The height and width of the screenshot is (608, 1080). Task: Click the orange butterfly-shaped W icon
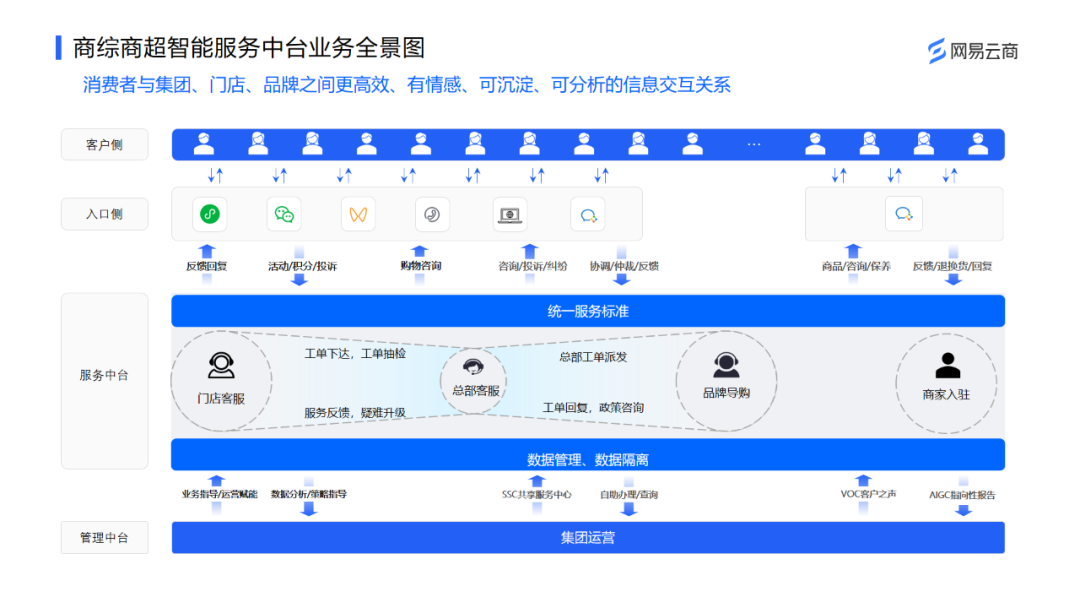358,214
